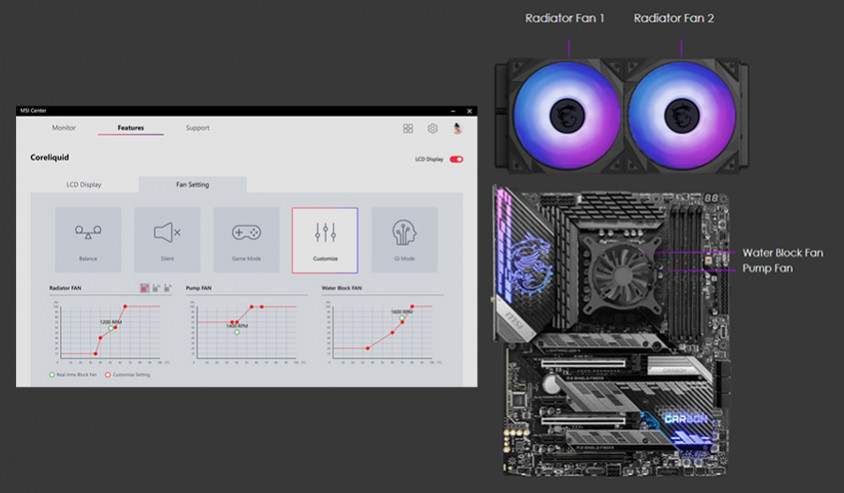Click the Radiator FAN green real-time marker
Screen dimensions: 844x493
[111, 328]
